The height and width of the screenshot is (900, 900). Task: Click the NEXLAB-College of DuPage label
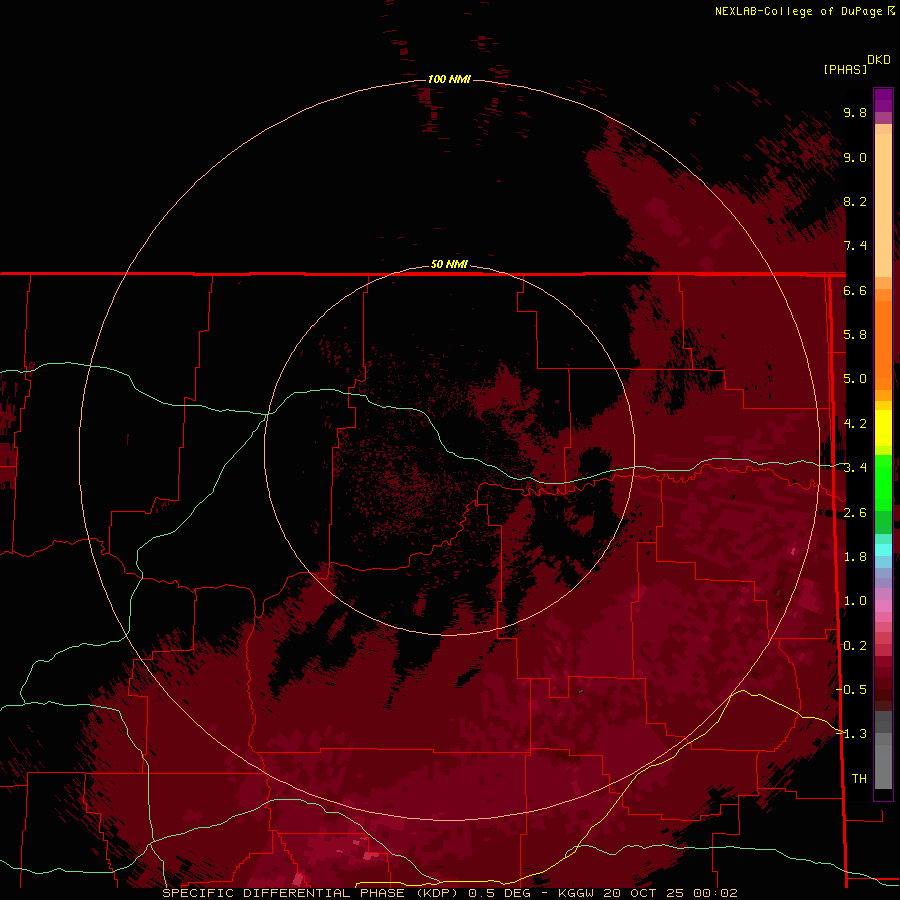(x=798, y=11)
